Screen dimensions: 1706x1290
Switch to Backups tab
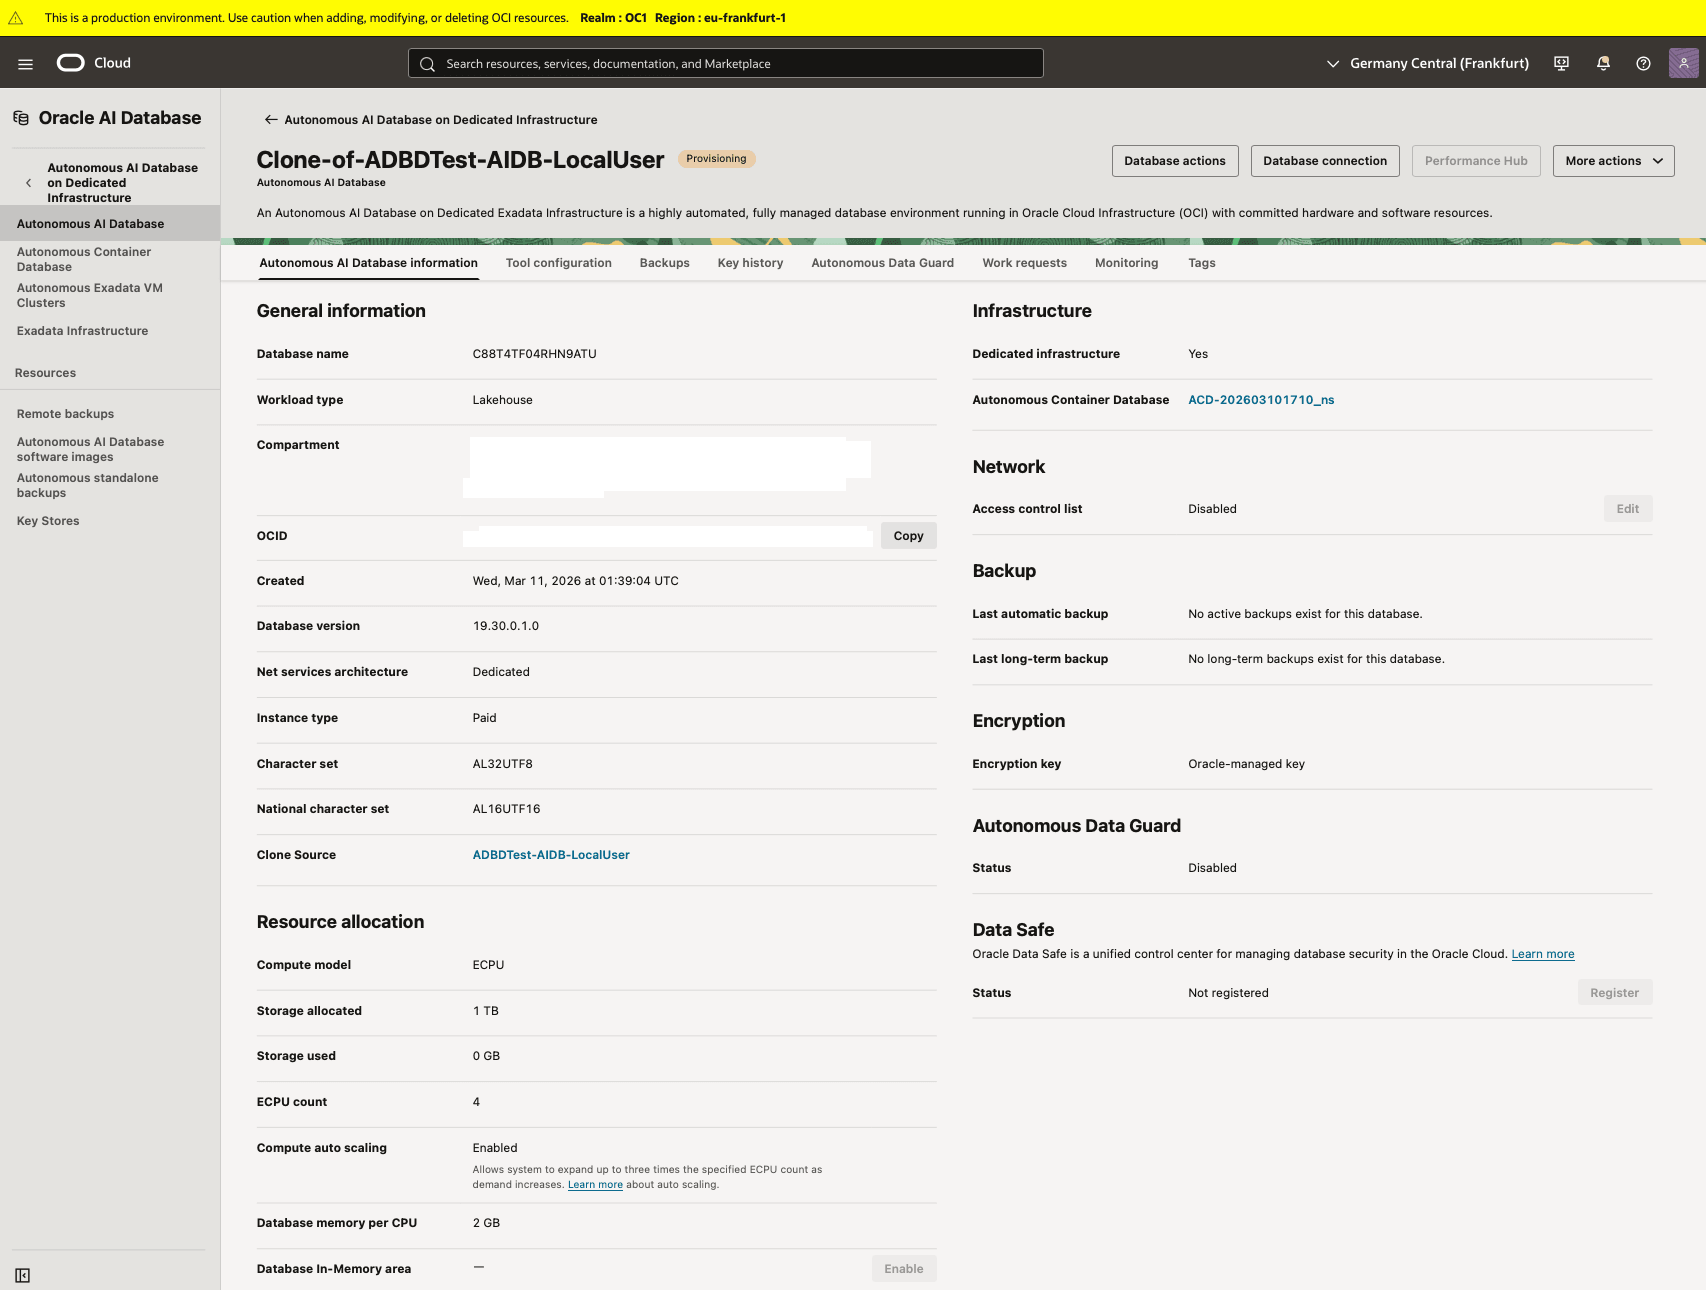point(664,263)
